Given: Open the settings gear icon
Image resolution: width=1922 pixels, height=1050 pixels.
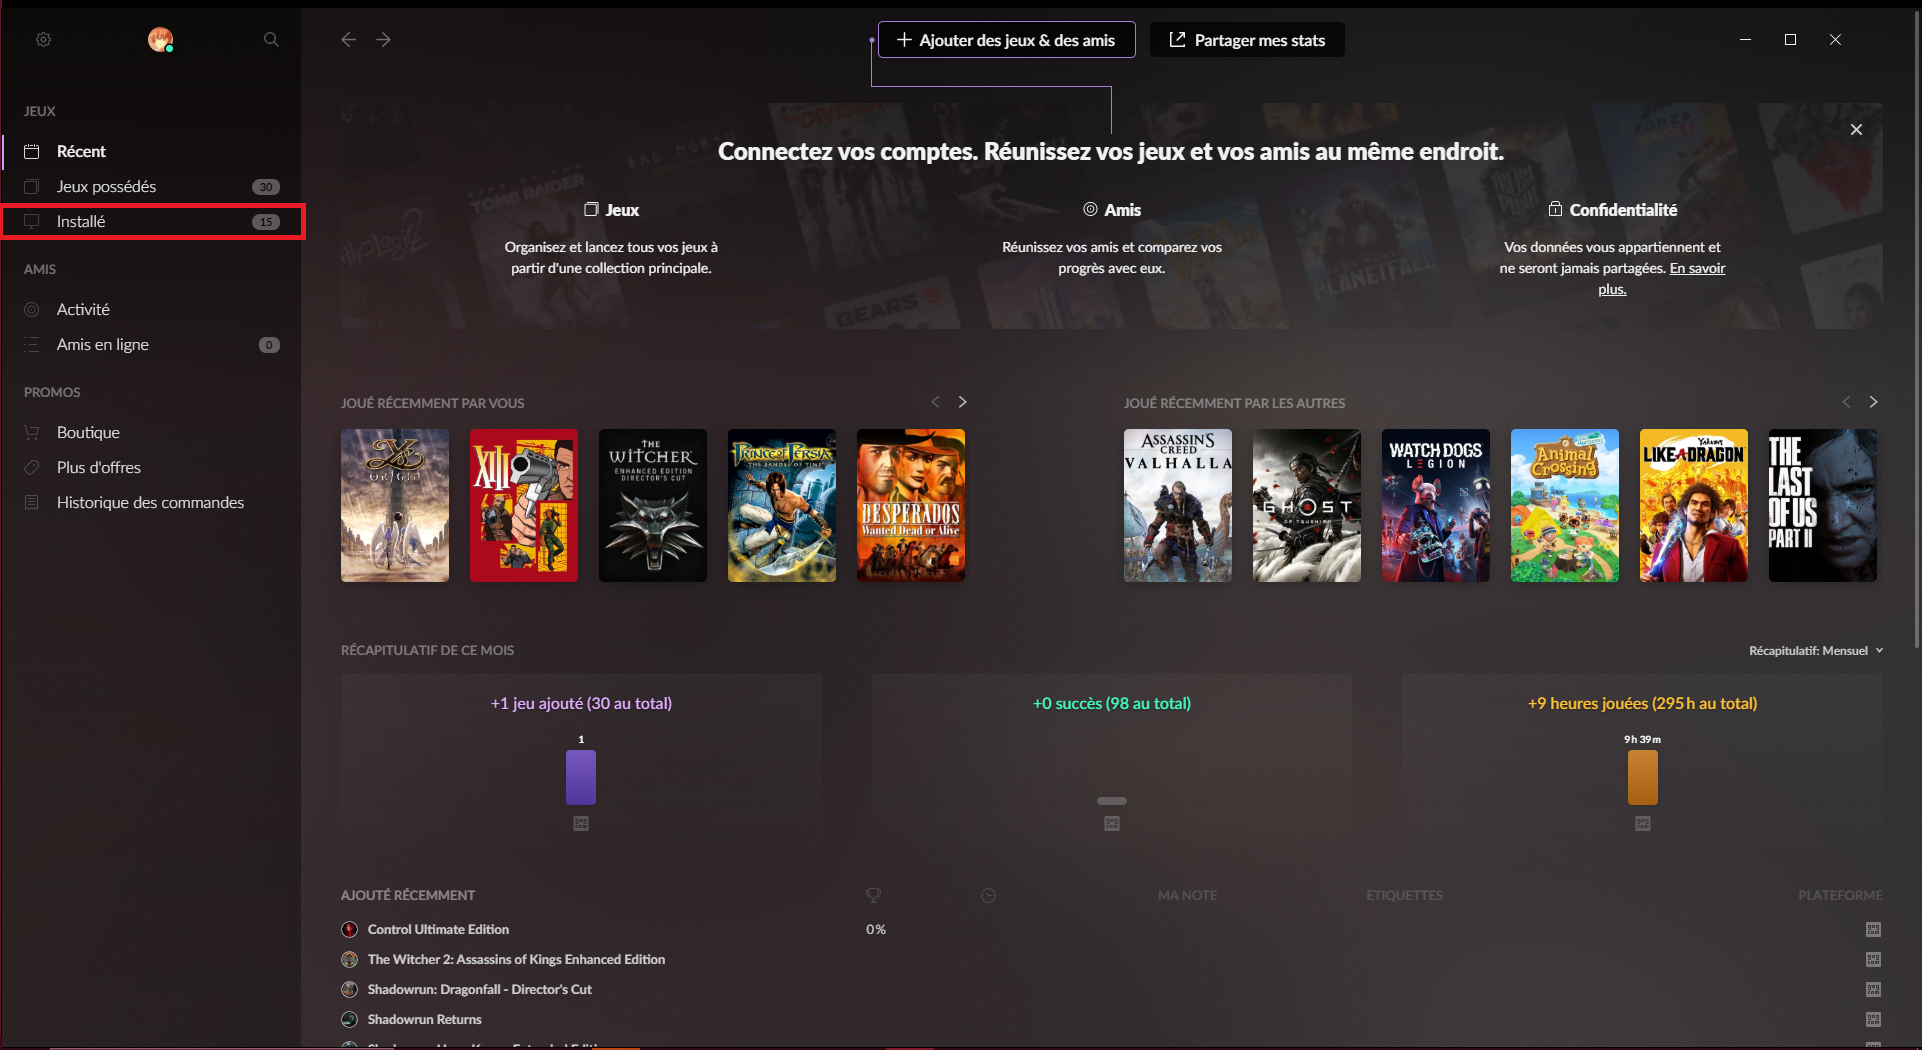Looking at the screenshot, I should [x=43, y=39].
